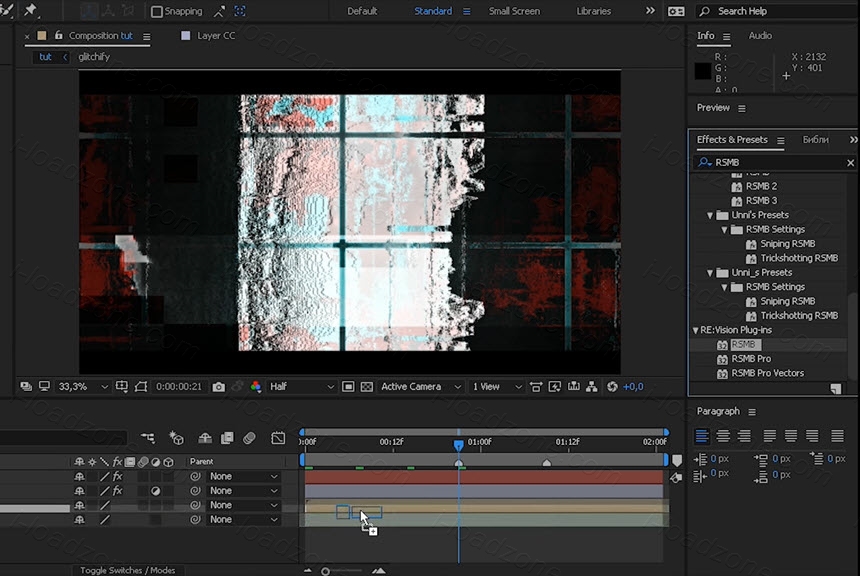
Task: Select the glitchify breadcrumb
Action: (x=94, y=57)
